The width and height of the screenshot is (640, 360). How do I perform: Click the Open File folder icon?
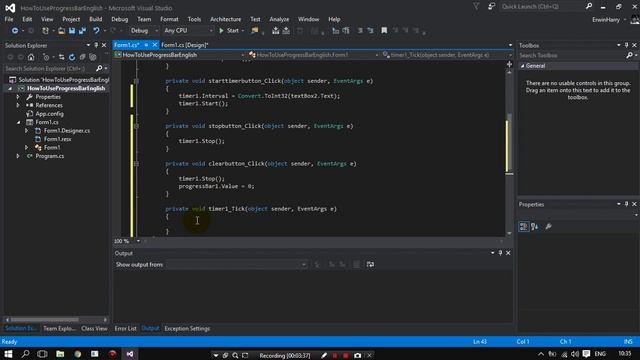[61, 31]
